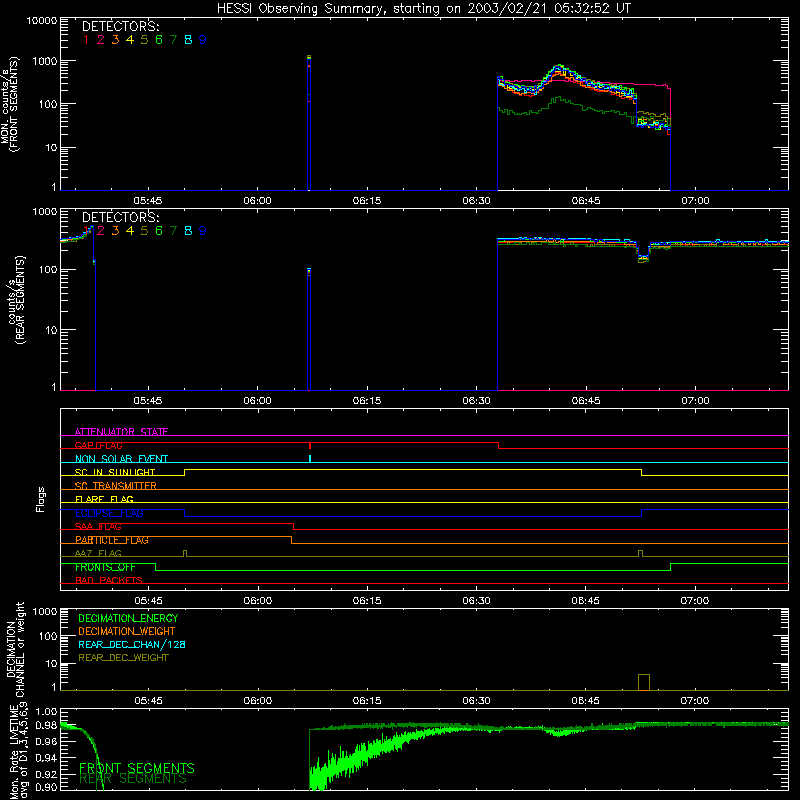This screenshot has width=800, height=800.
Task: Click green detector 6 in front segments legend
Action: click(159, 40)
